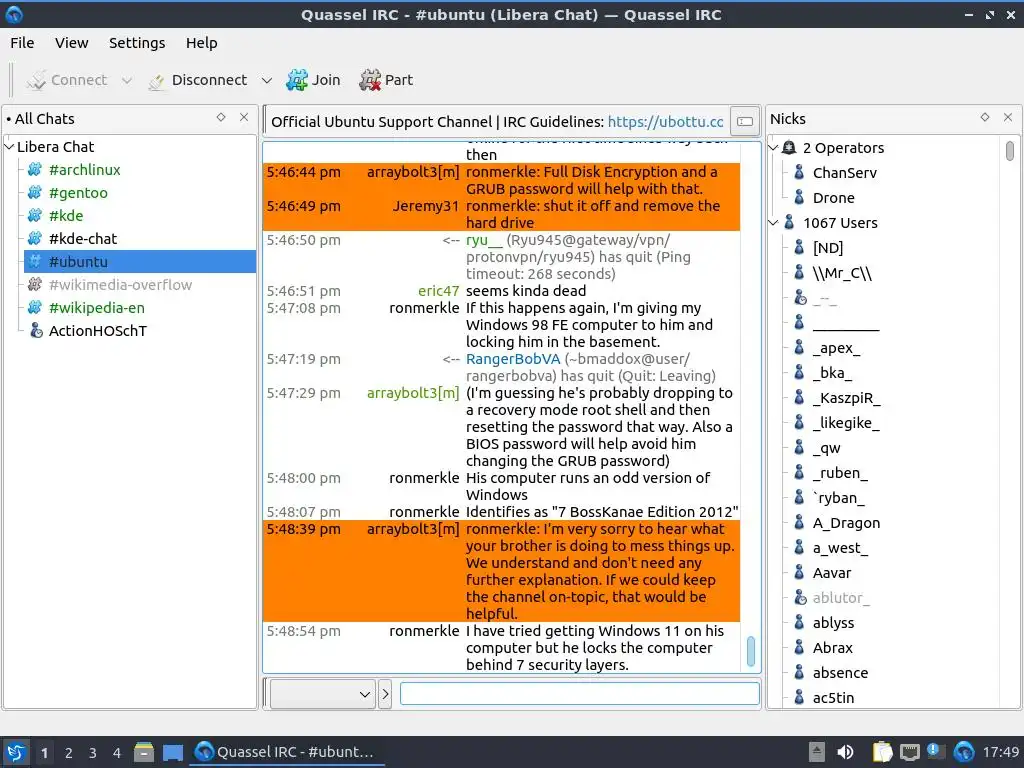Select [ND] in the nick list

tap(827, 248)
